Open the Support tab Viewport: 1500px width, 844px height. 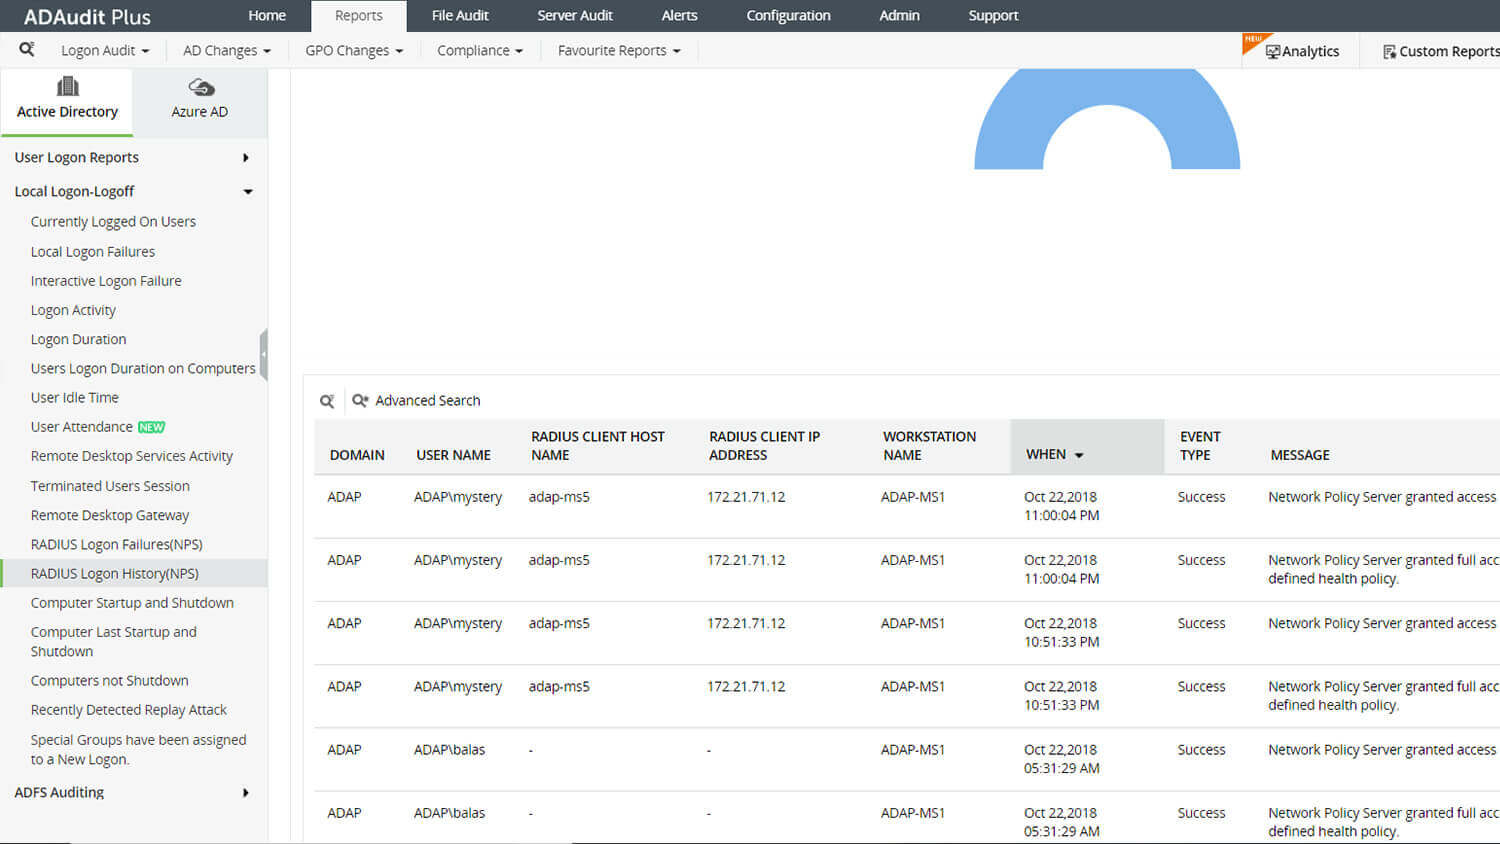click(993, 16)
